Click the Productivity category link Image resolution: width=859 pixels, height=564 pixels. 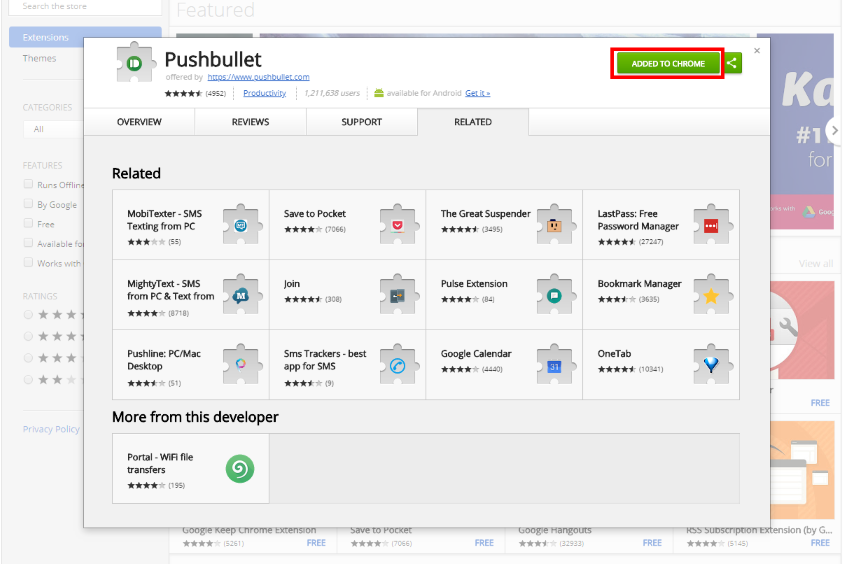coord(264,93)
